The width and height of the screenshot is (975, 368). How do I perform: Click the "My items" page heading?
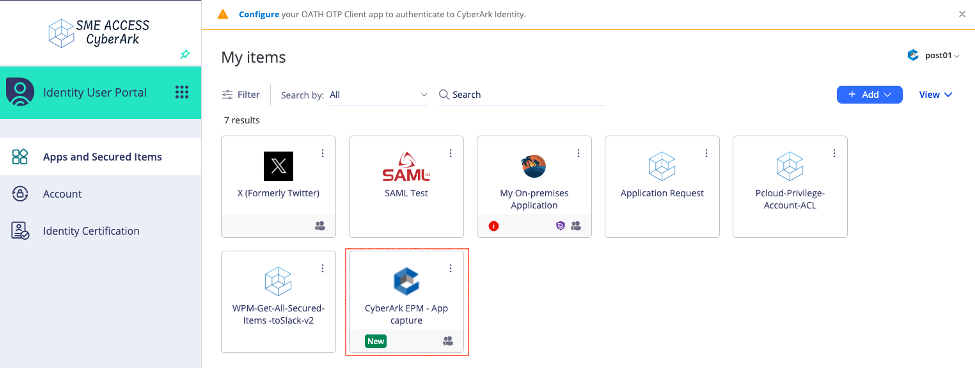[253, 58]
